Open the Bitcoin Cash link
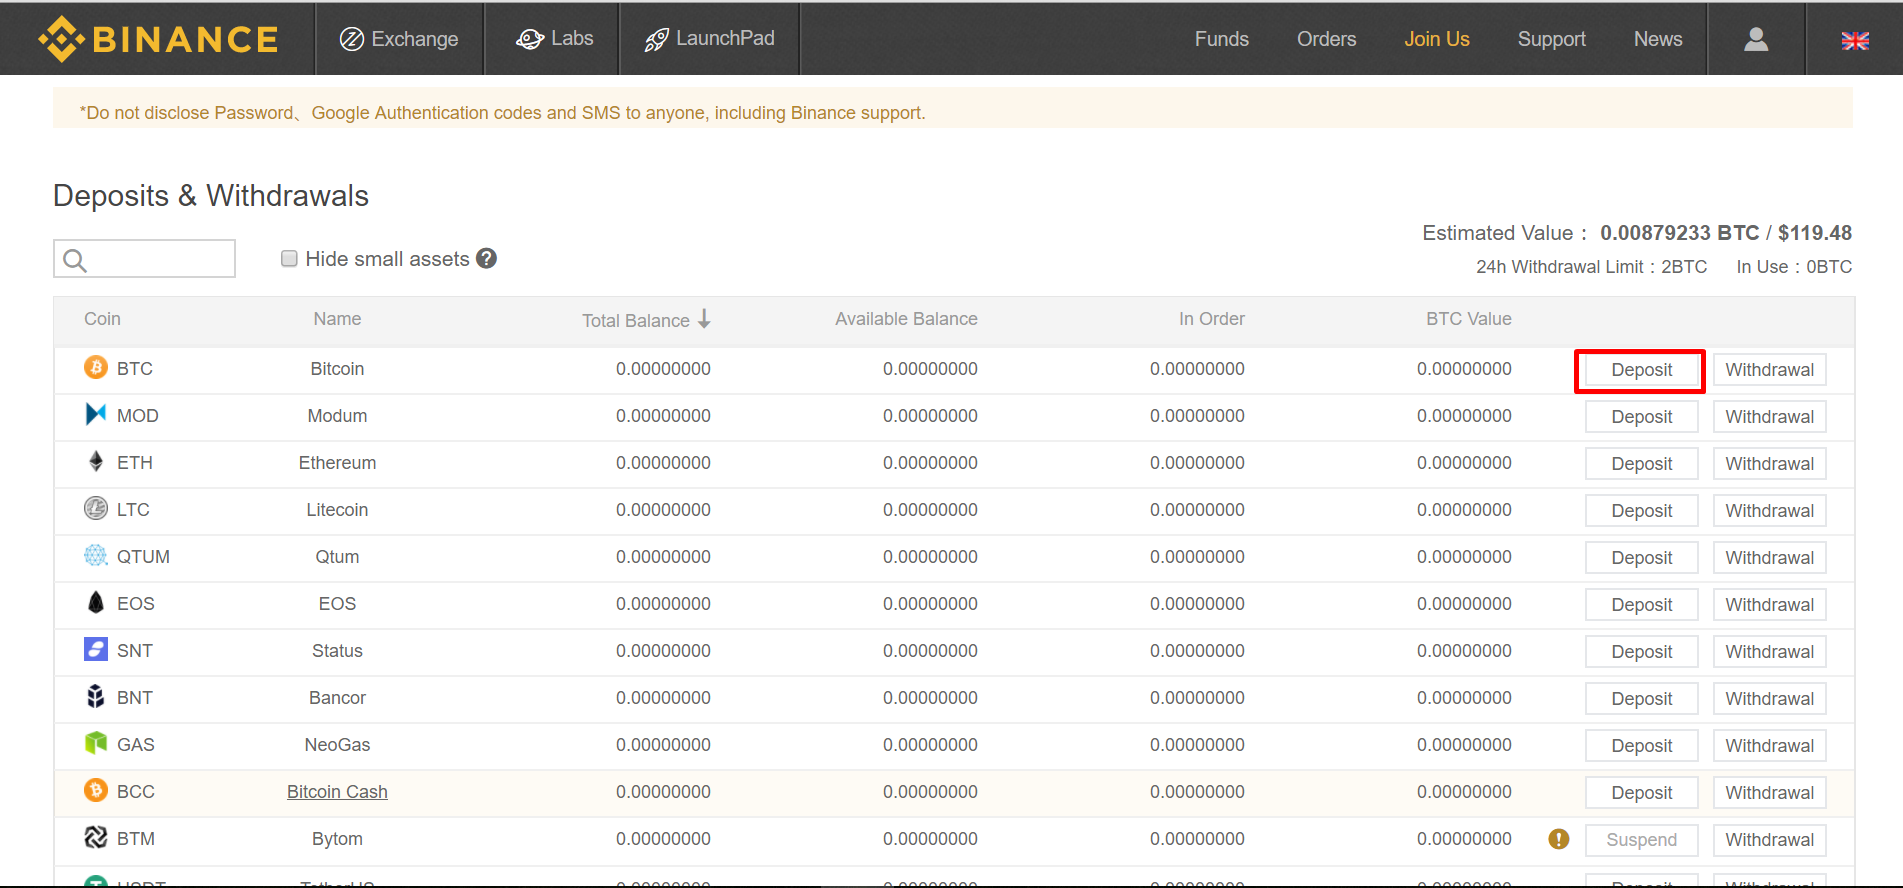 tap(337, 792)
